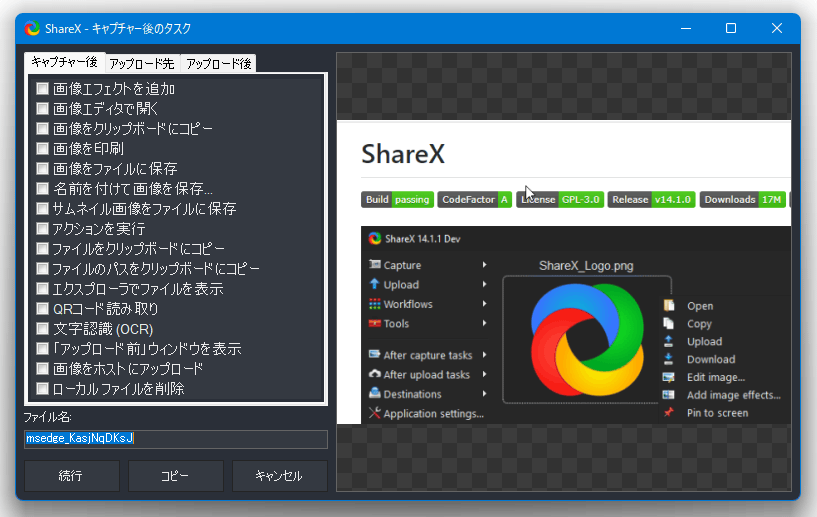Screen dimensions: 817x517
Task: Click the Edit image icon
Action: 669,377
